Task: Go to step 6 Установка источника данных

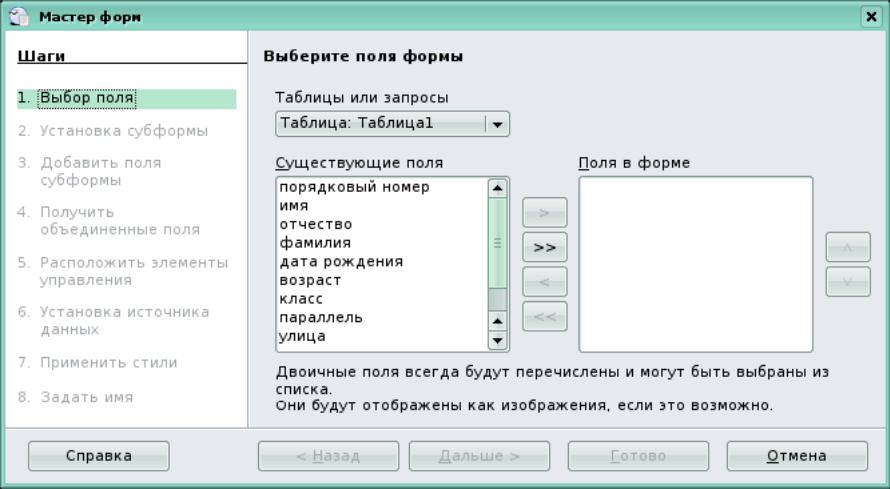Action: pos(114,321)
